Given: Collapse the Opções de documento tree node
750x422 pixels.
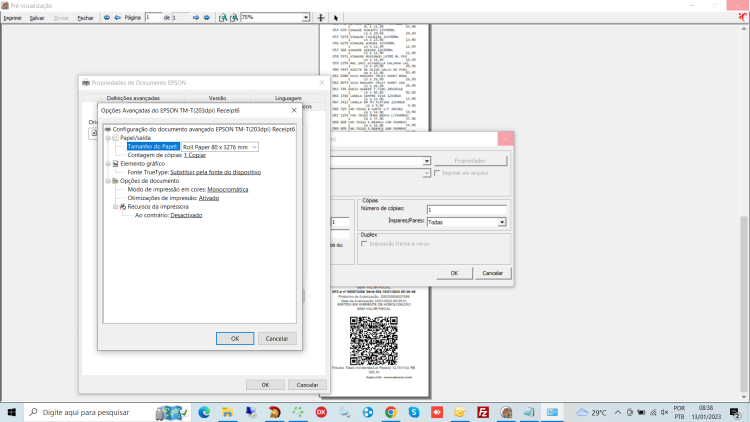Looking at the screenshot, I should coord(108,181).
